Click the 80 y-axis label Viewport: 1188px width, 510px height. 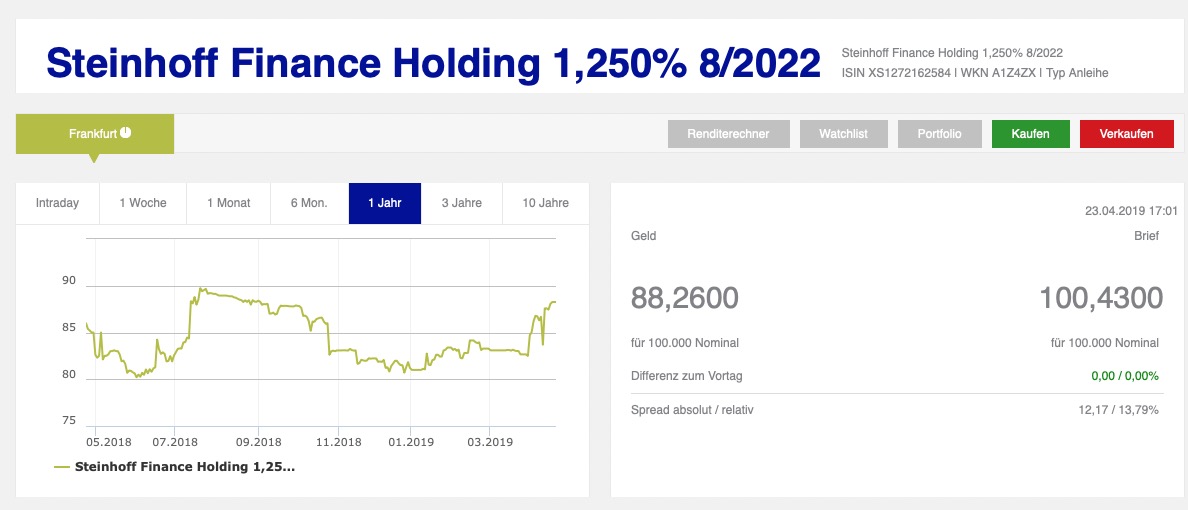[69, 374]
